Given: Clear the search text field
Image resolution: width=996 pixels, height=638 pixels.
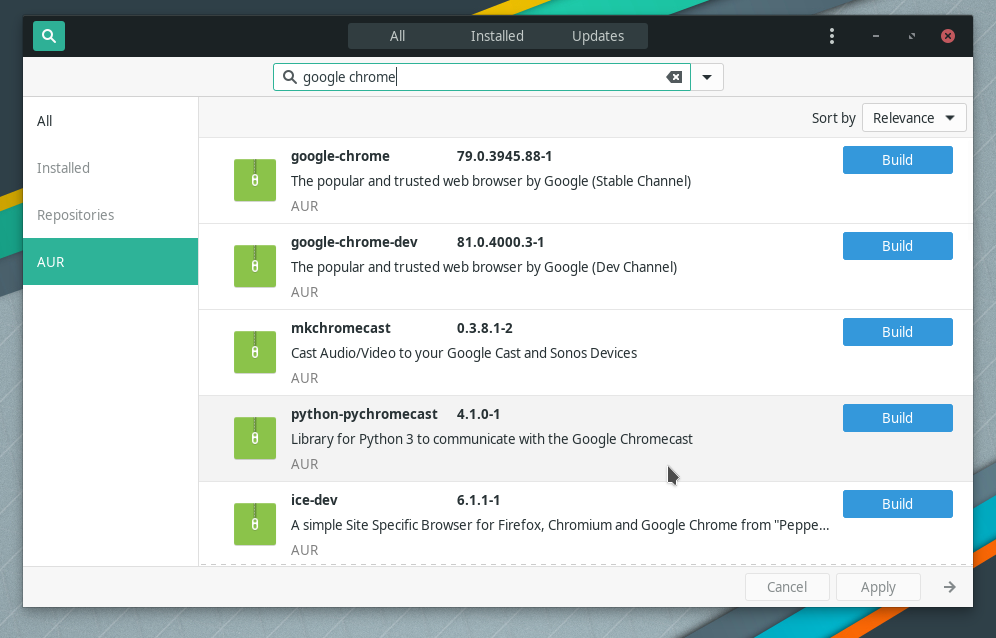Looking at the screenshot, I should point(674,77).
